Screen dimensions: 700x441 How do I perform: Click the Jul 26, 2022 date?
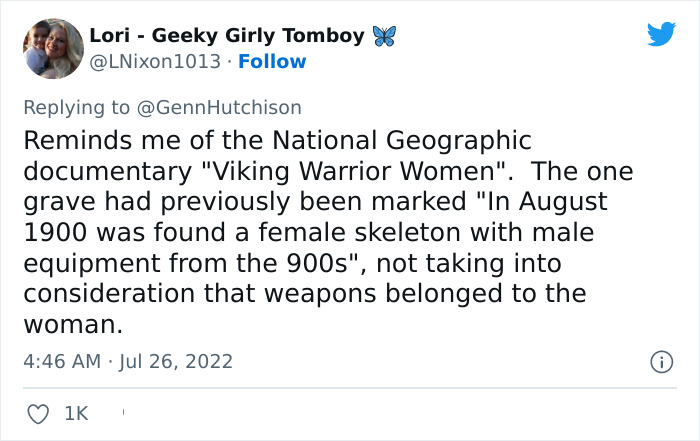(x=177, y=361)
